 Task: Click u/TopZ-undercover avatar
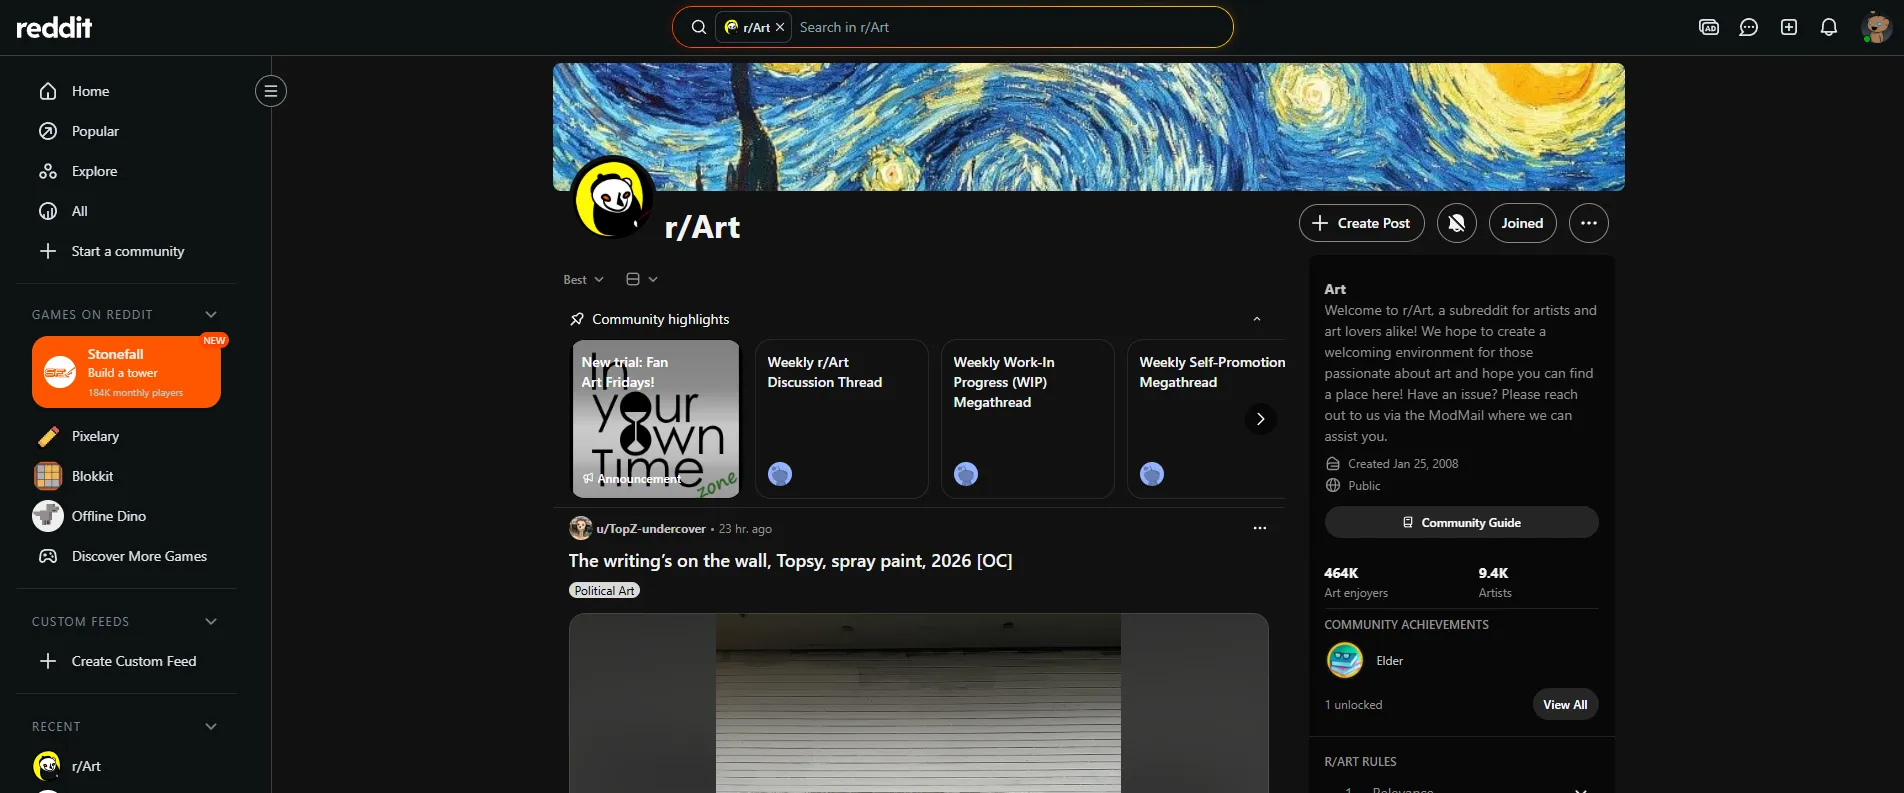click(x=581, y=528)
